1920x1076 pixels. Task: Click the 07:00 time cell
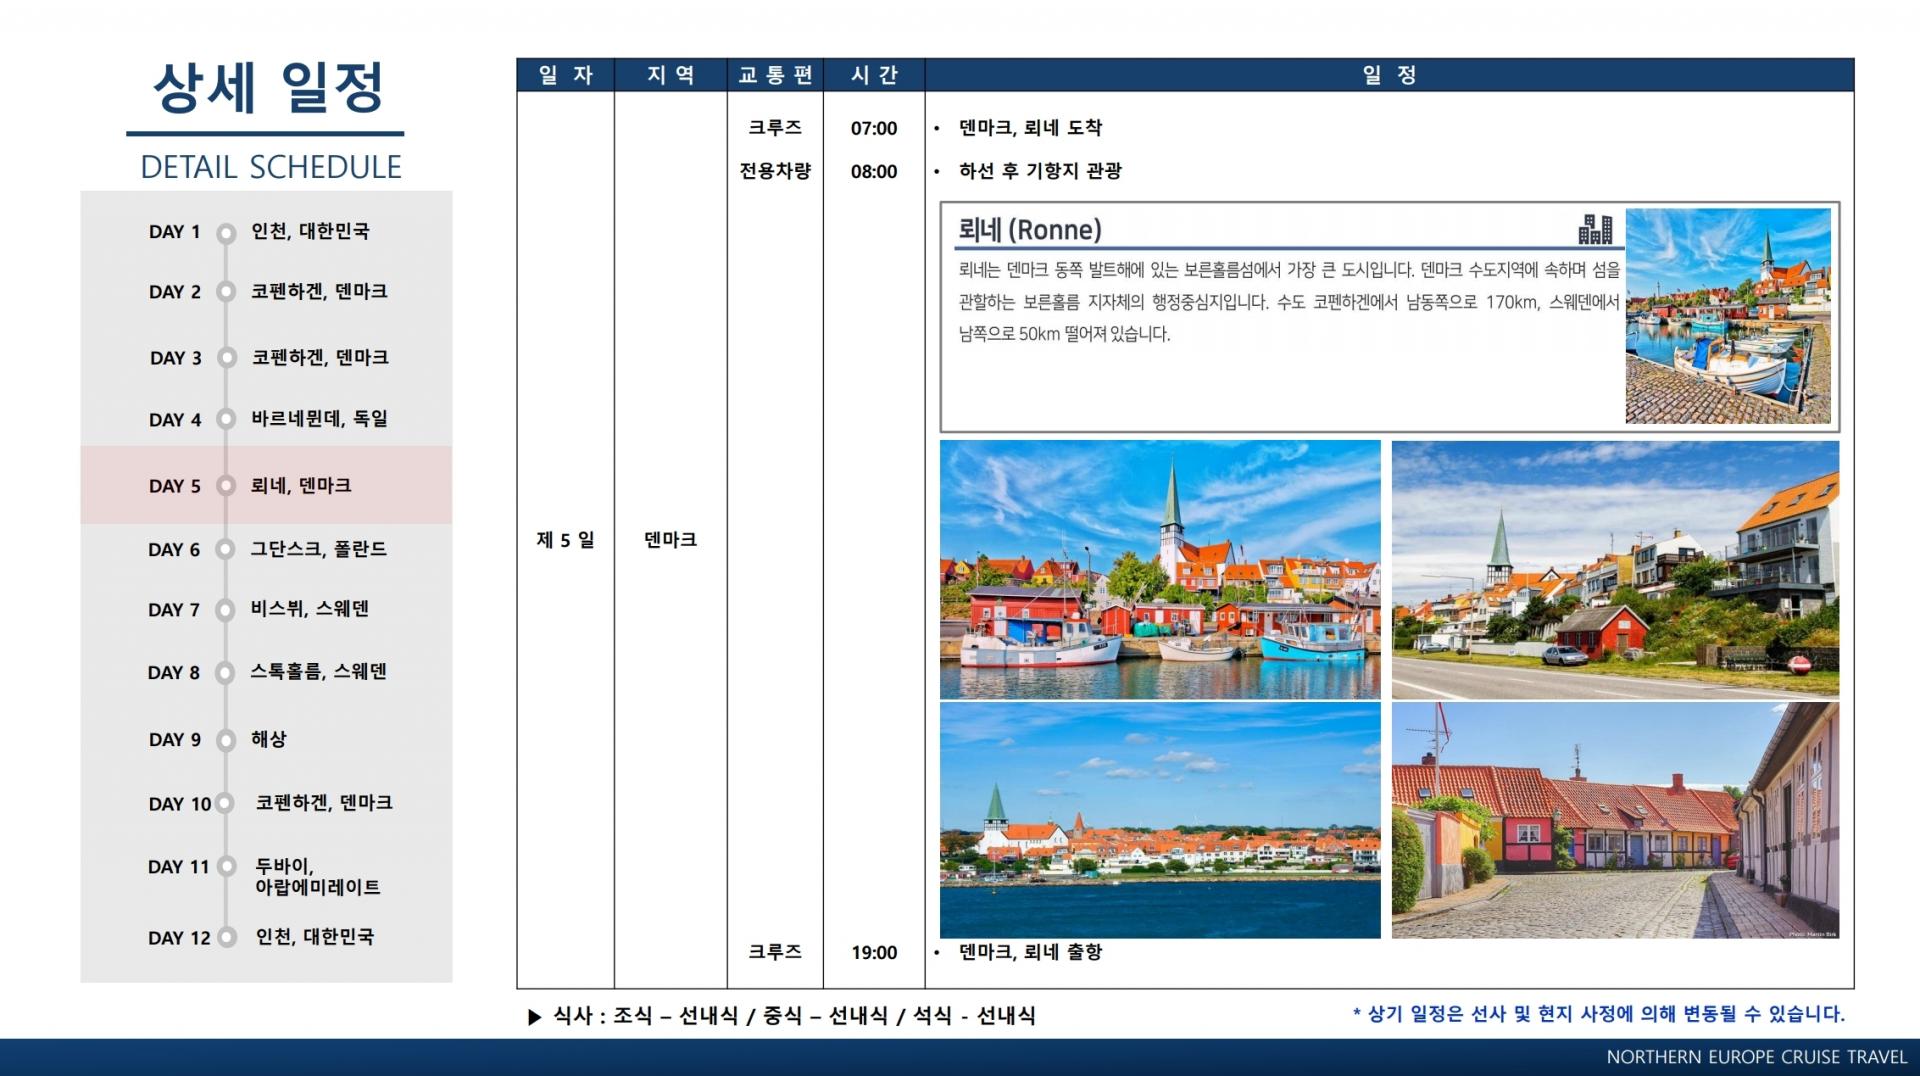click(874, 128)
